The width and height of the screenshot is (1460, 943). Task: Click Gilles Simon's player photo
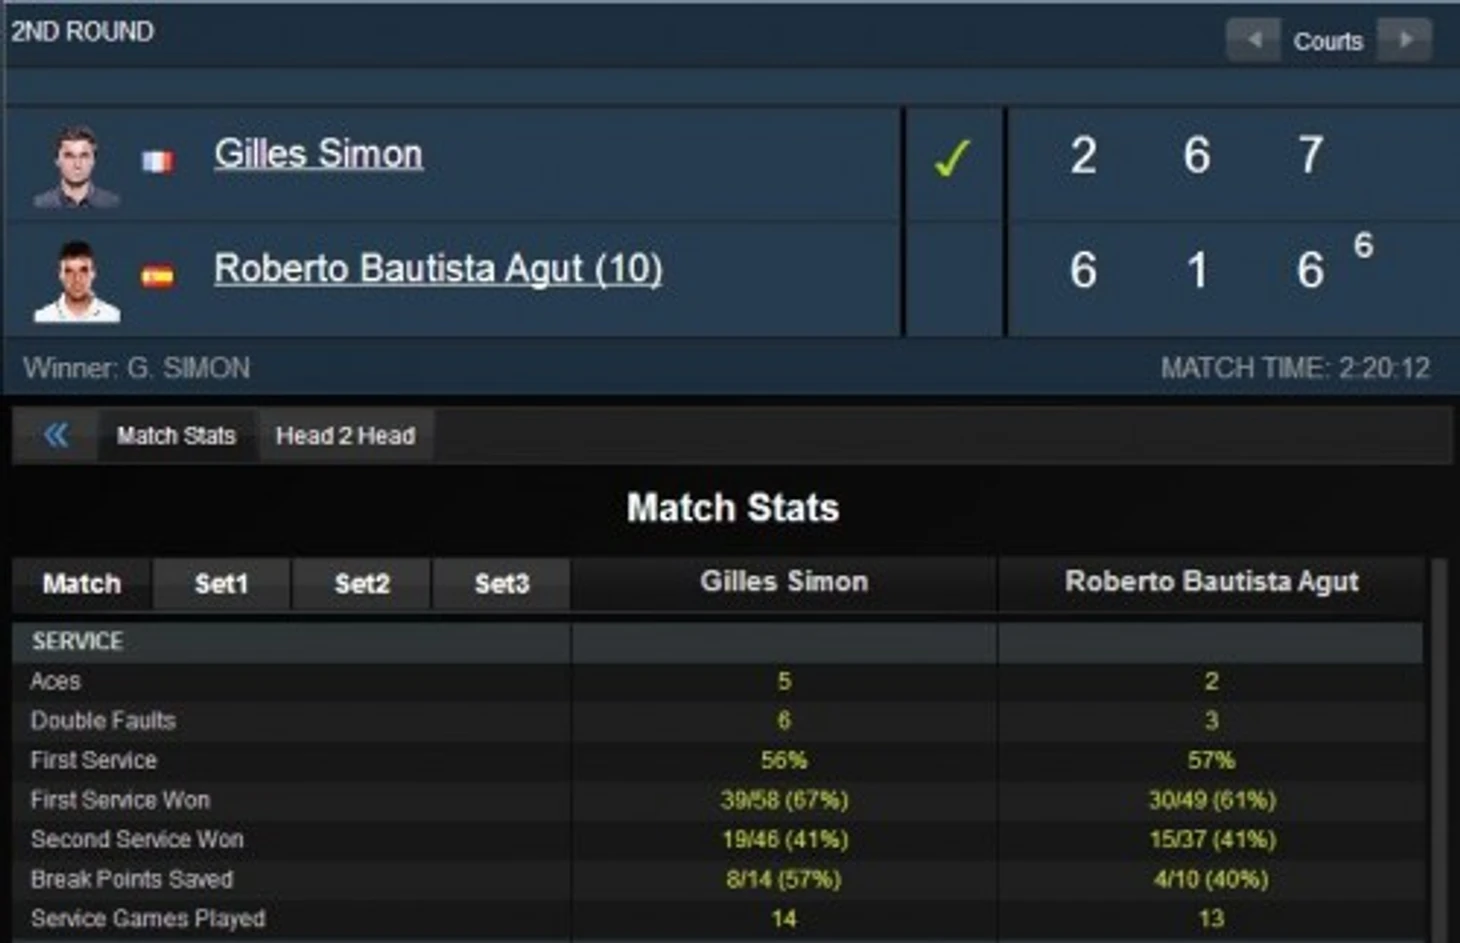point(76,166)
